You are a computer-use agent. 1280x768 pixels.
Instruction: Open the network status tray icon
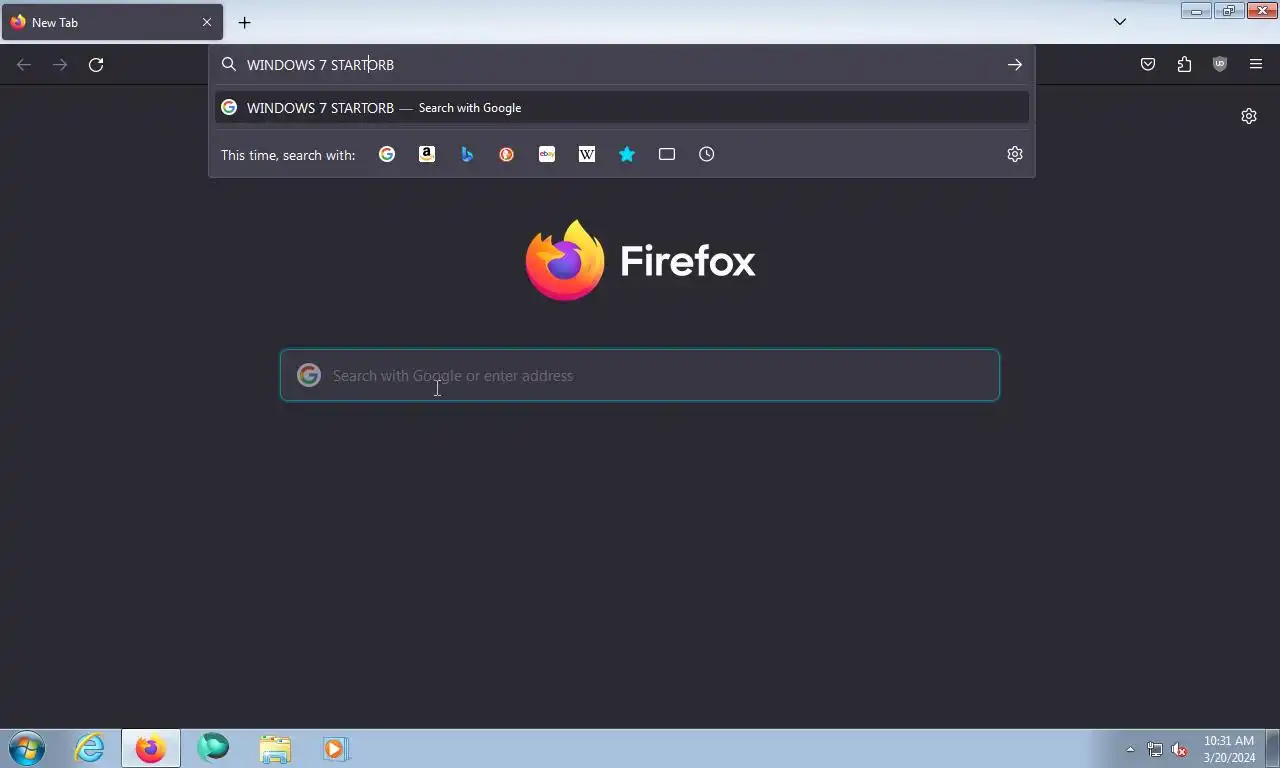coord(1155,749)
